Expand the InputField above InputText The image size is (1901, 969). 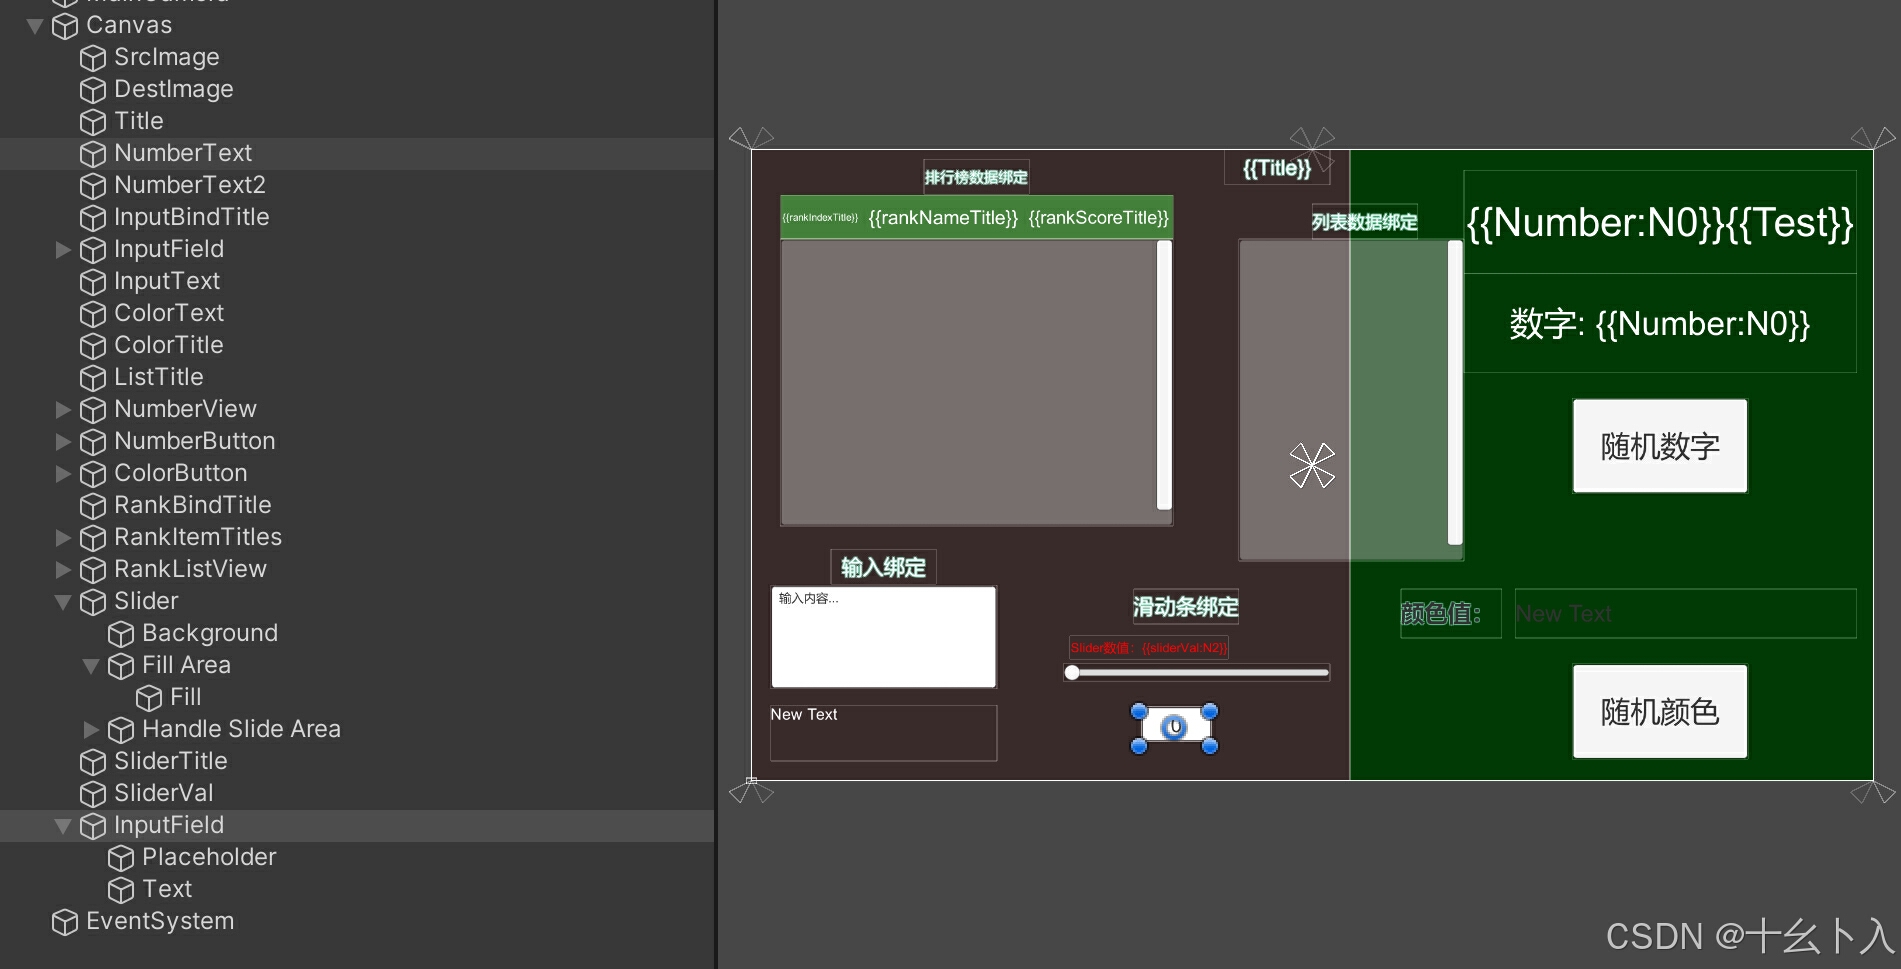click(x=63, y=250)
